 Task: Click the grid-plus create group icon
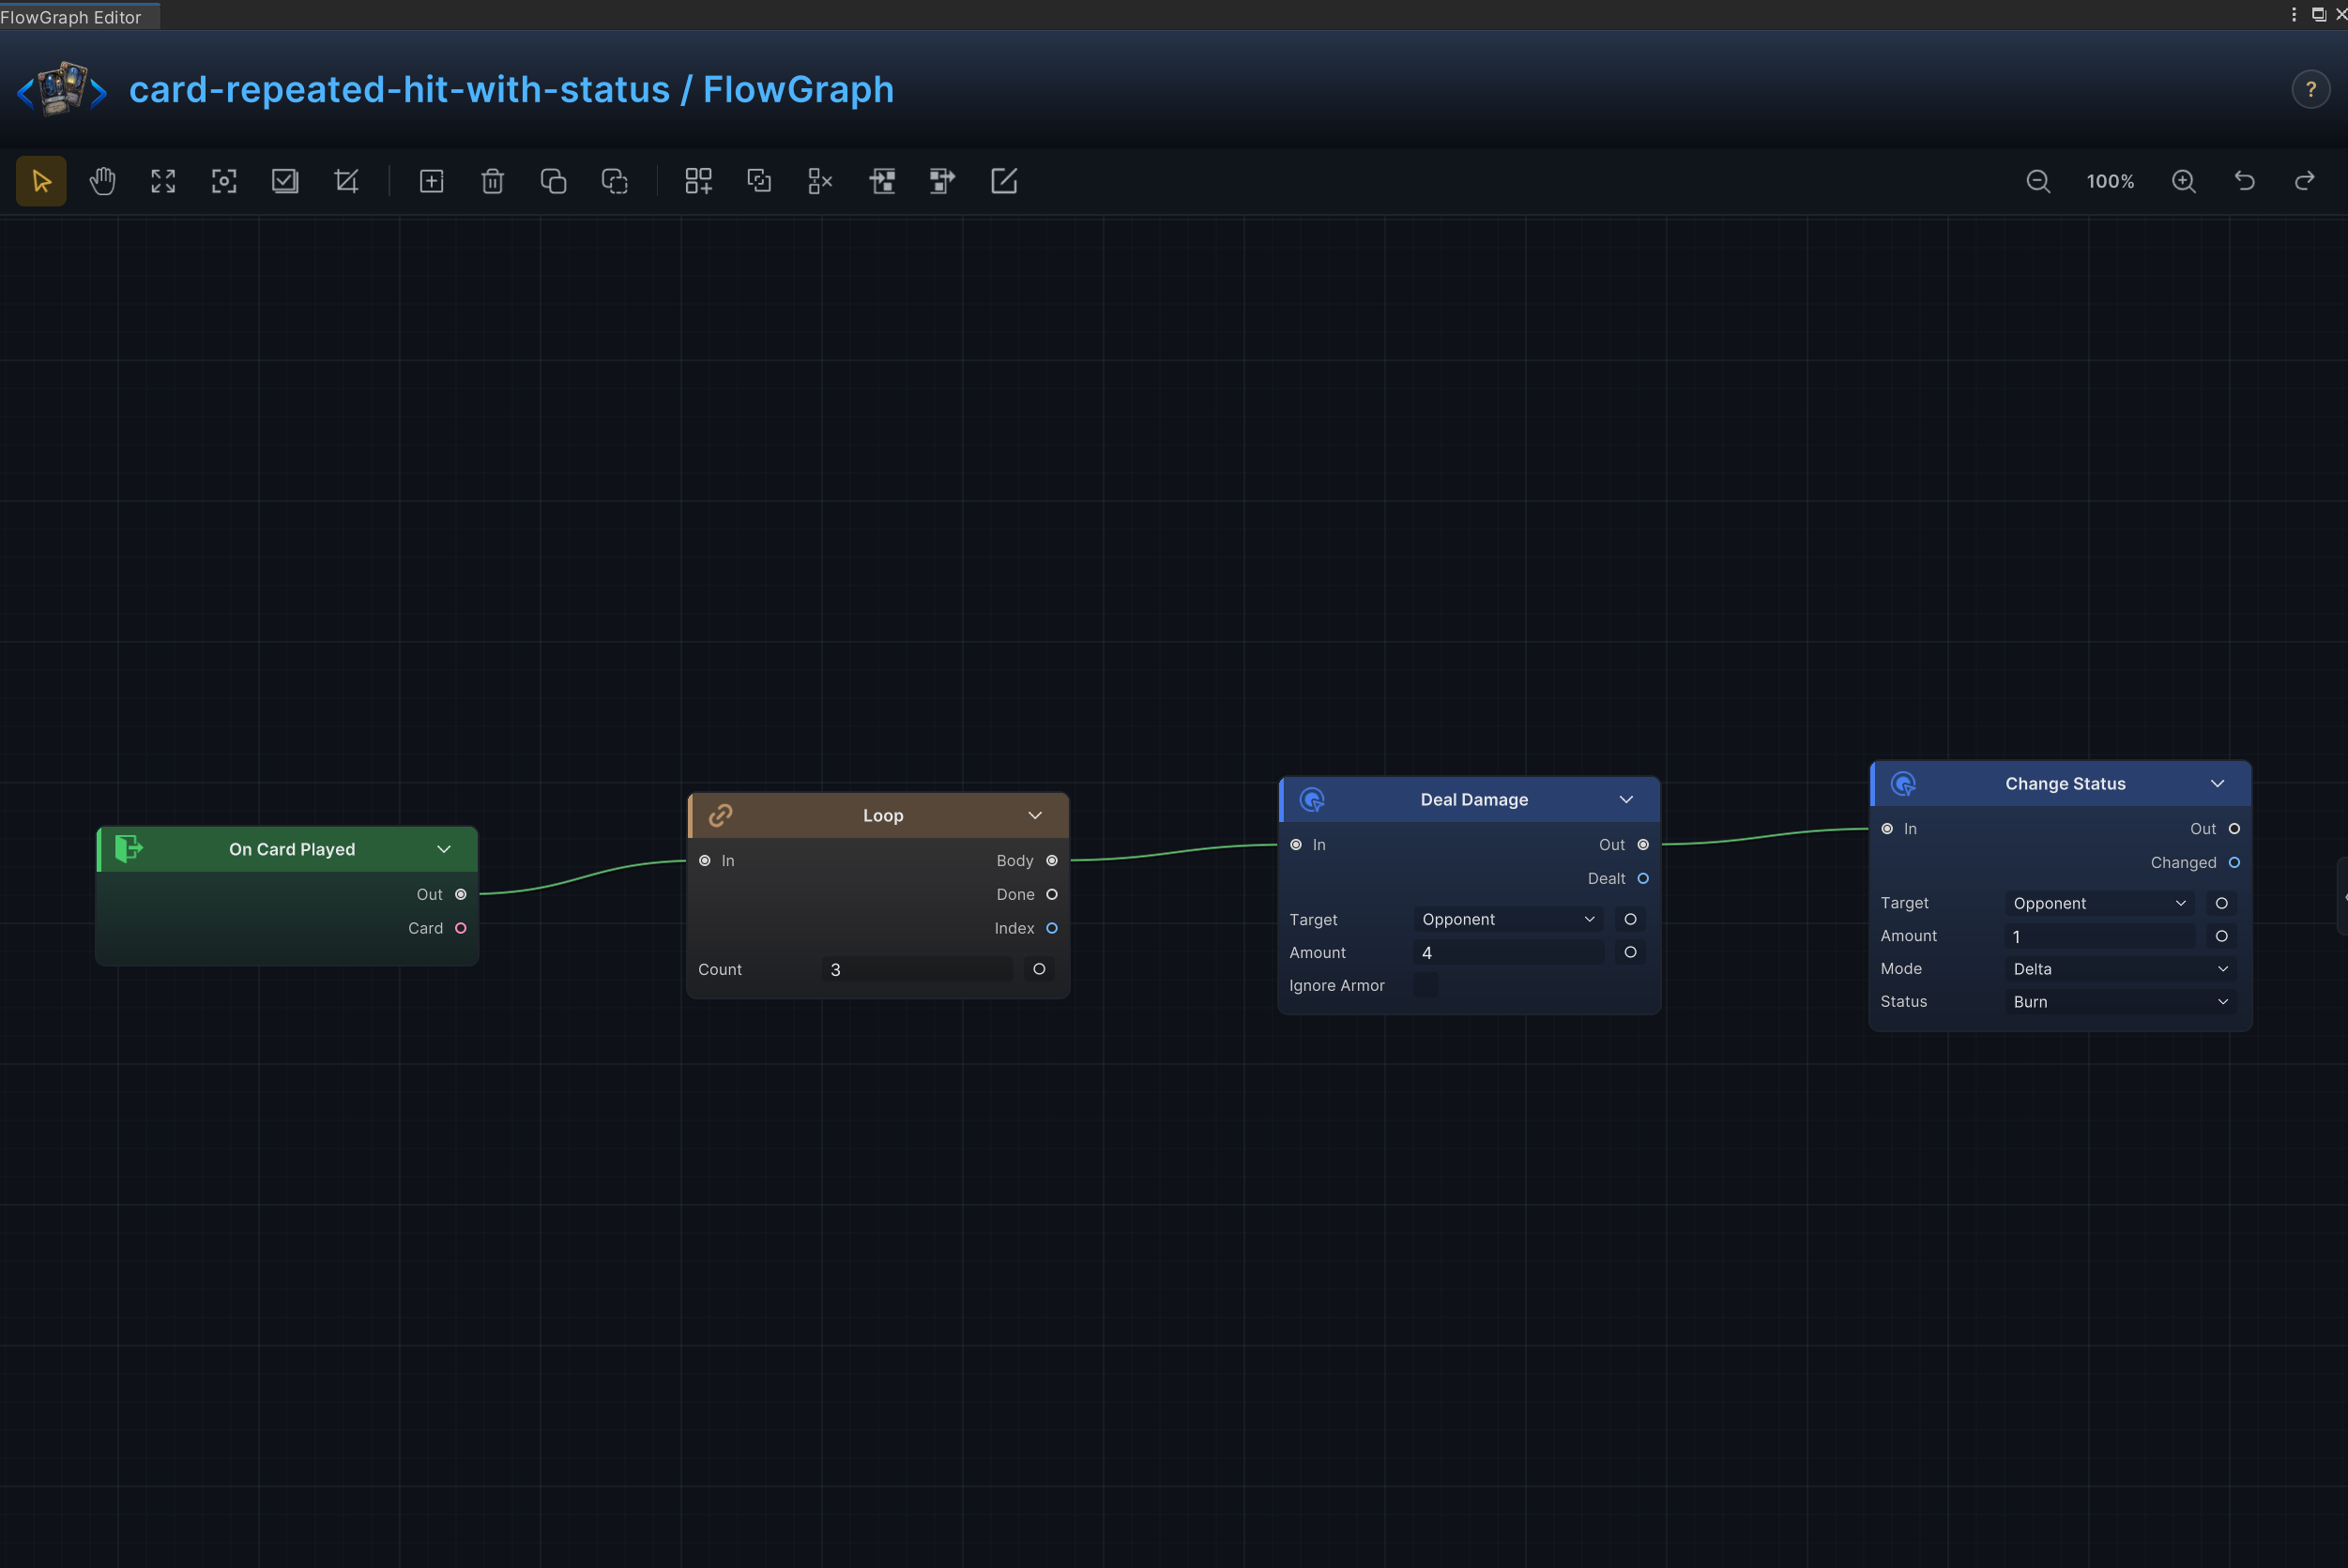[698, 181]
